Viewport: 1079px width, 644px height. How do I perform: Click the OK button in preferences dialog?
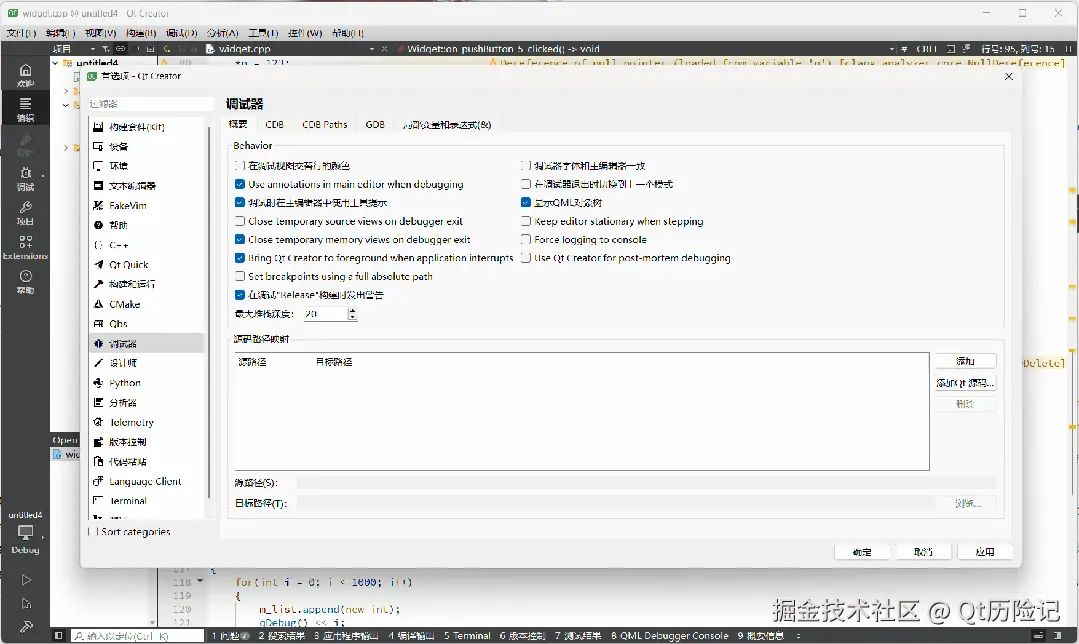point(862,552)
